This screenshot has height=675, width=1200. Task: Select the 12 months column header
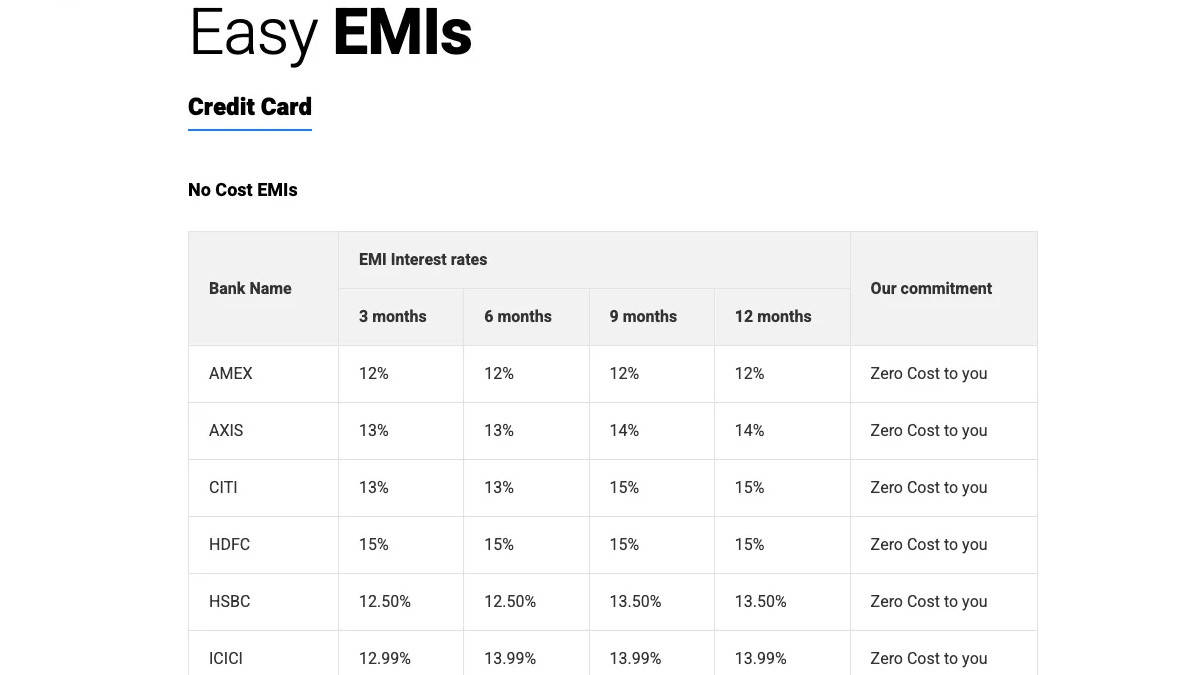[x=773, y=317]
